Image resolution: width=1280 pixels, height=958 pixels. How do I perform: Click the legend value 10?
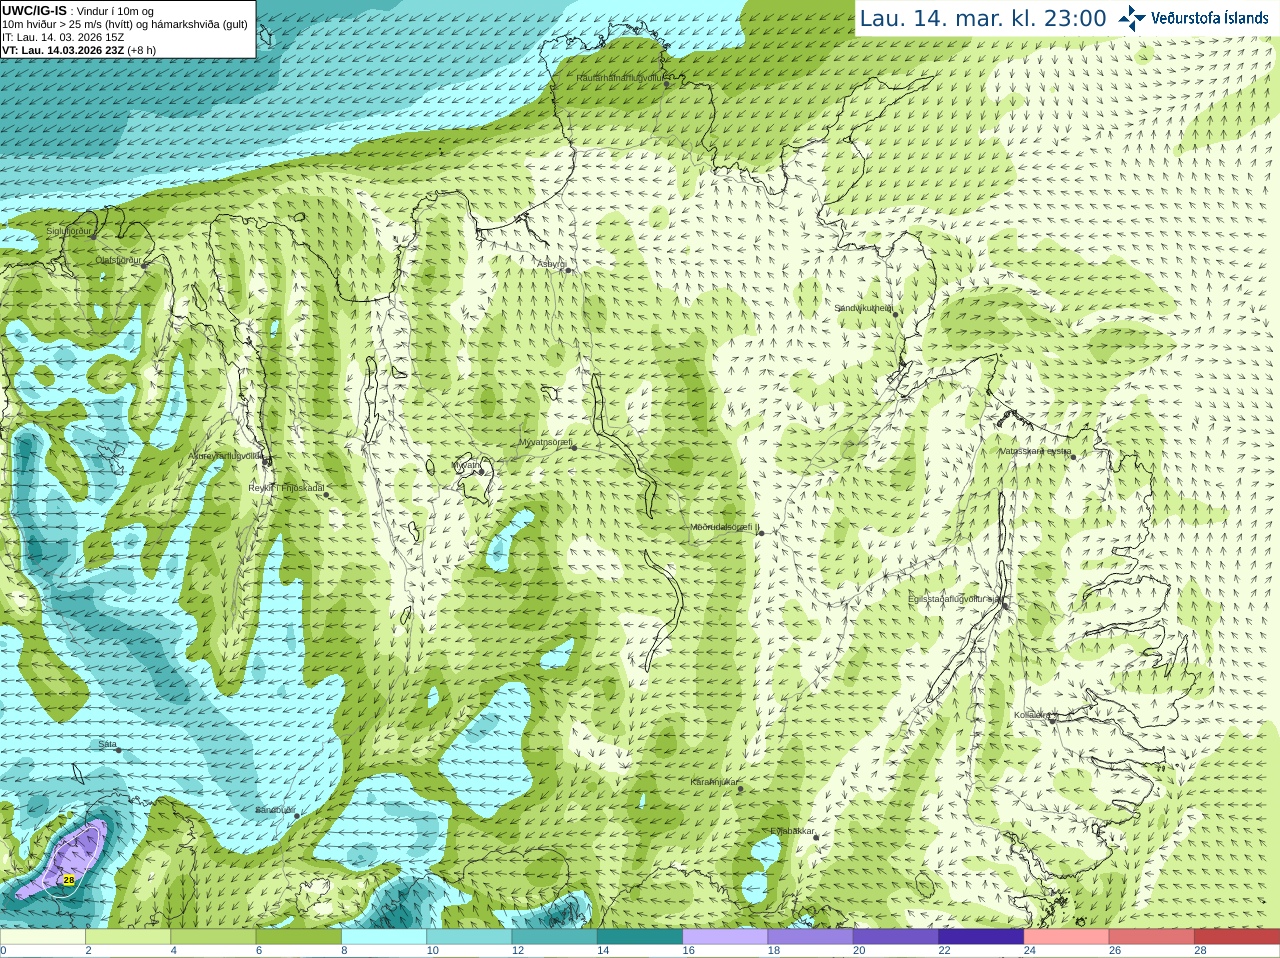point(432,951)
